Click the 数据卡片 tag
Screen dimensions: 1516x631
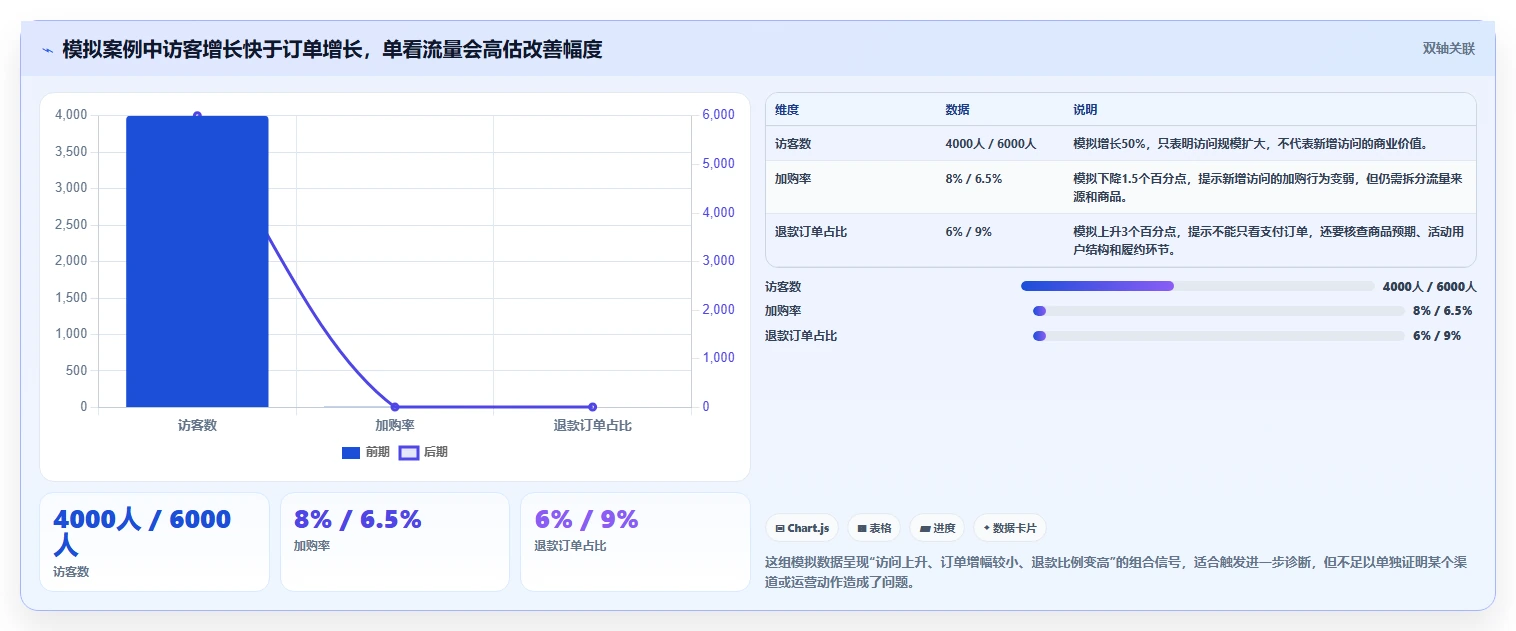[x=1010, y=528]
